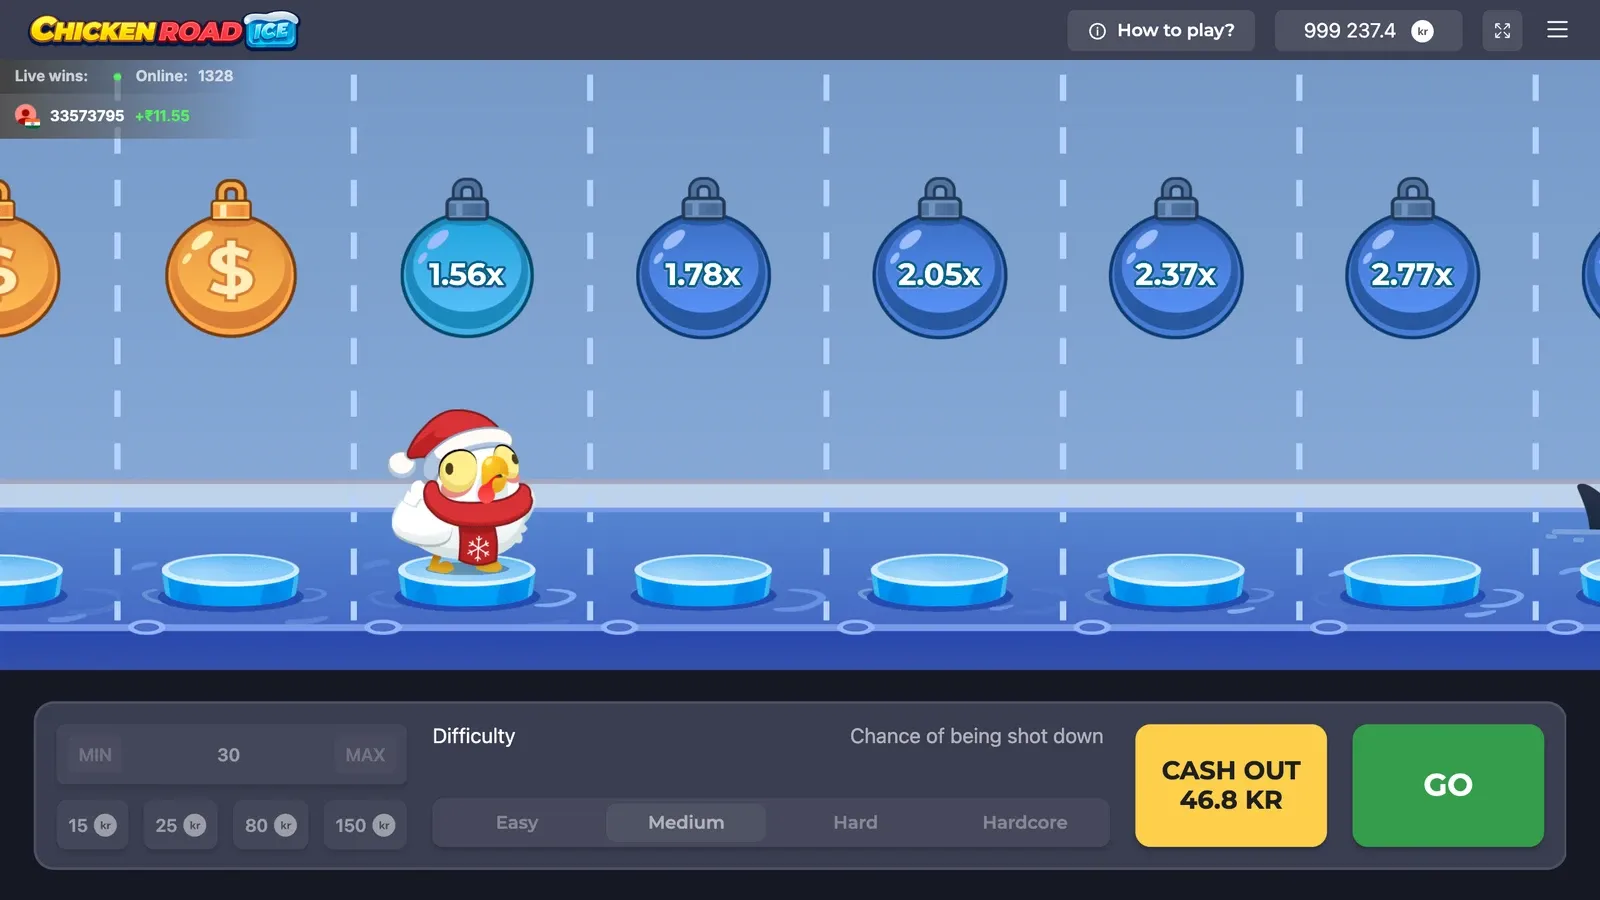
Task: Choose the 80 kr preset bet
Action: coord(270,825)
